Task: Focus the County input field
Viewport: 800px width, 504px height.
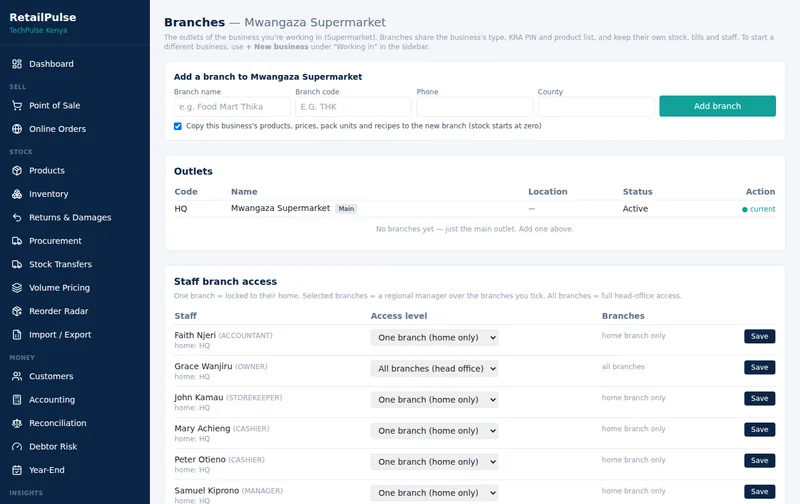Action: (x=596, y=107)
